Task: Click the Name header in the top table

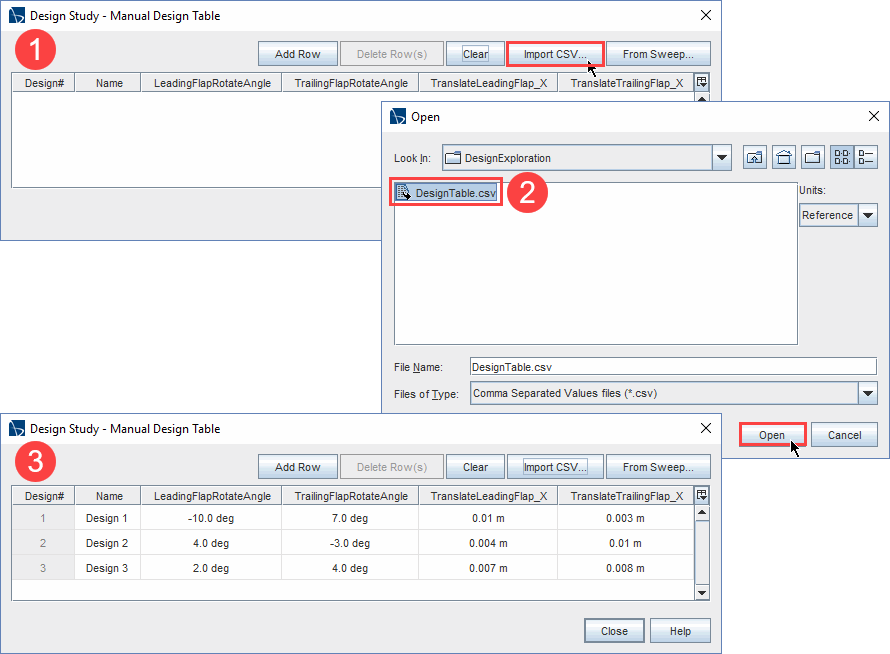Action: coord(109,83)
